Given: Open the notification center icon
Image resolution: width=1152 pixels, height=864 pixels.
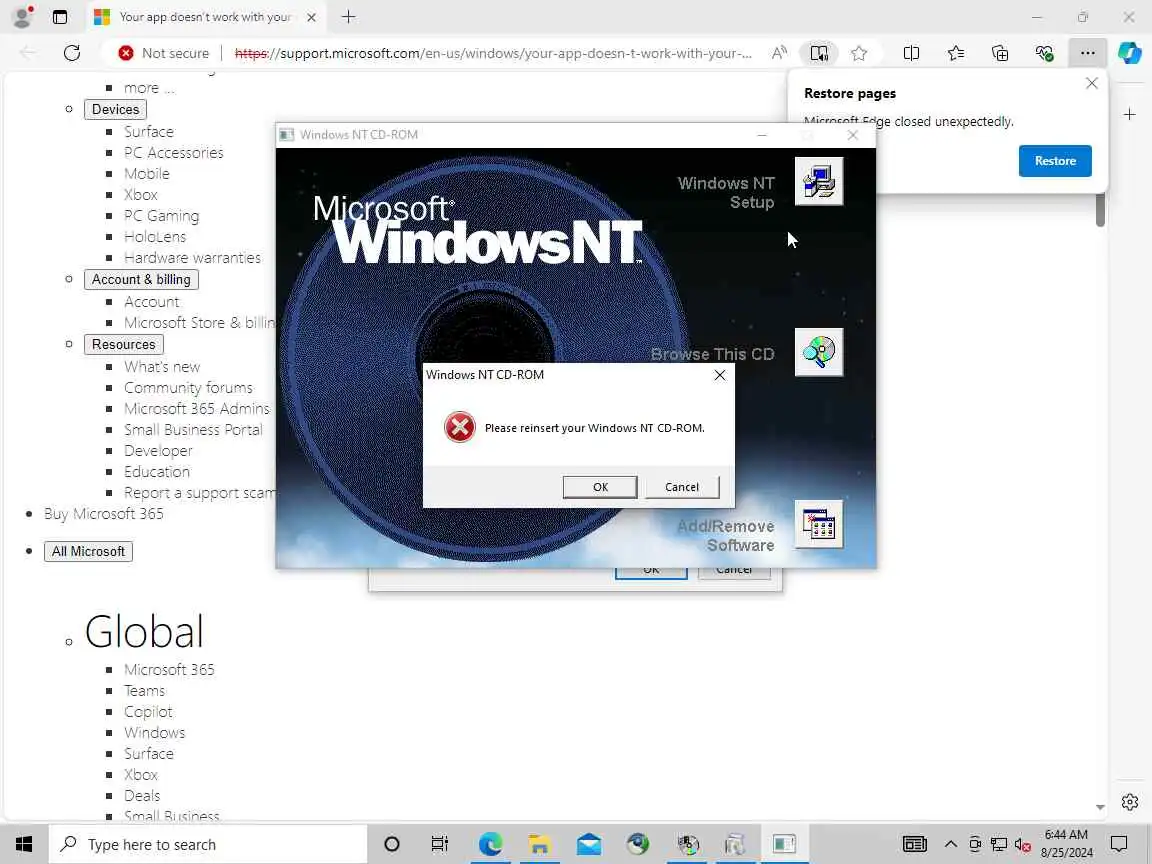Looking at the screenshot, I should [x=1119, y=844].
